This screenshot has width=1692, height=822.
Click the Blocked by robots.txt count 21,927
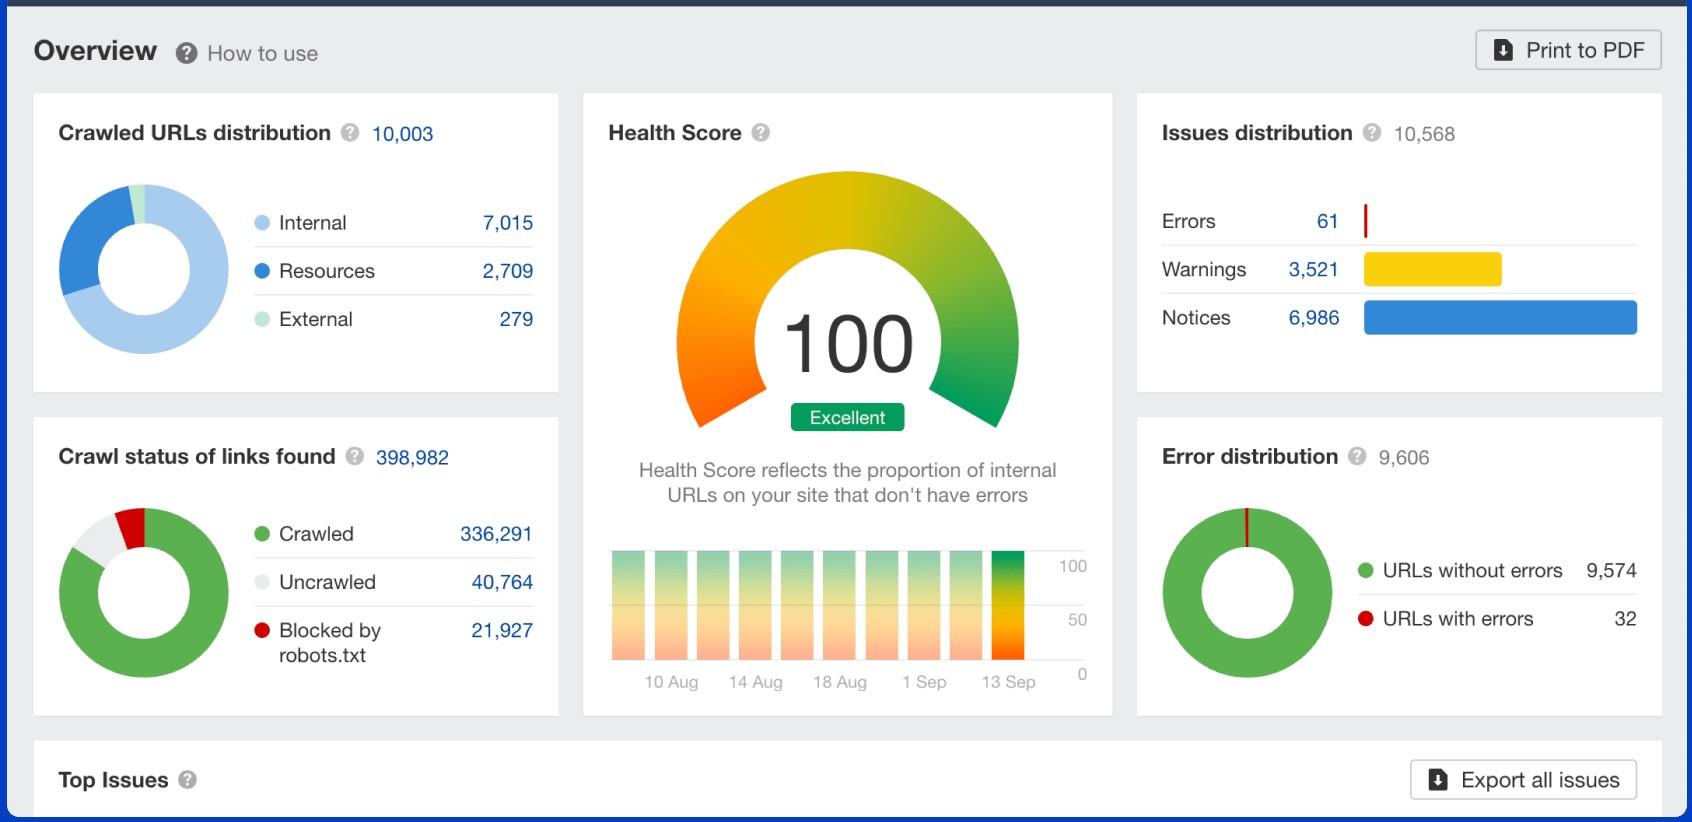(x=501, y=631)
